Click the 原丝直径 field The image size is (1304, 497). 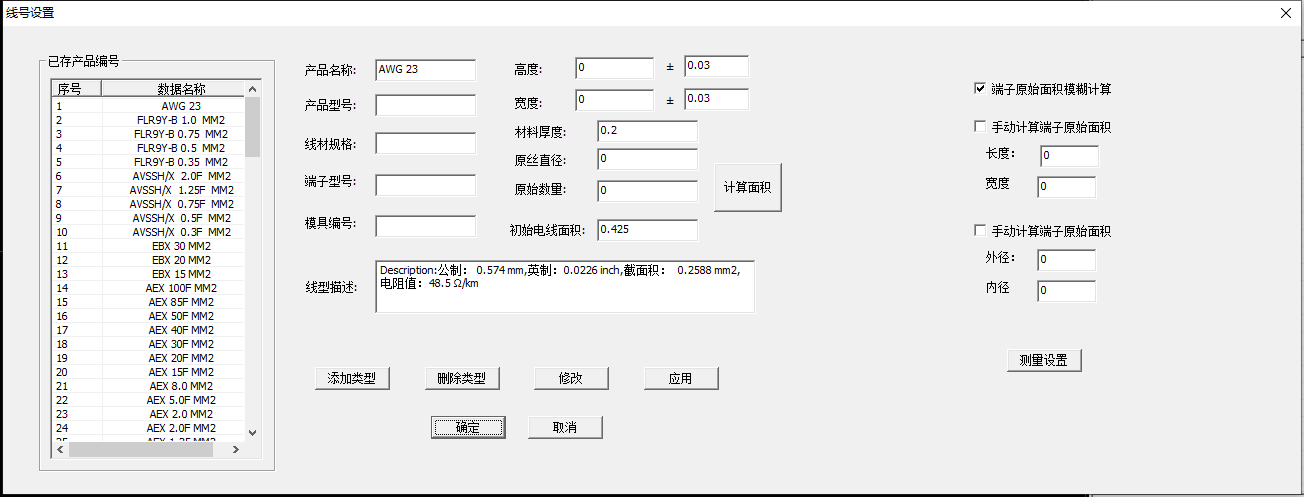tap(647, 159)
